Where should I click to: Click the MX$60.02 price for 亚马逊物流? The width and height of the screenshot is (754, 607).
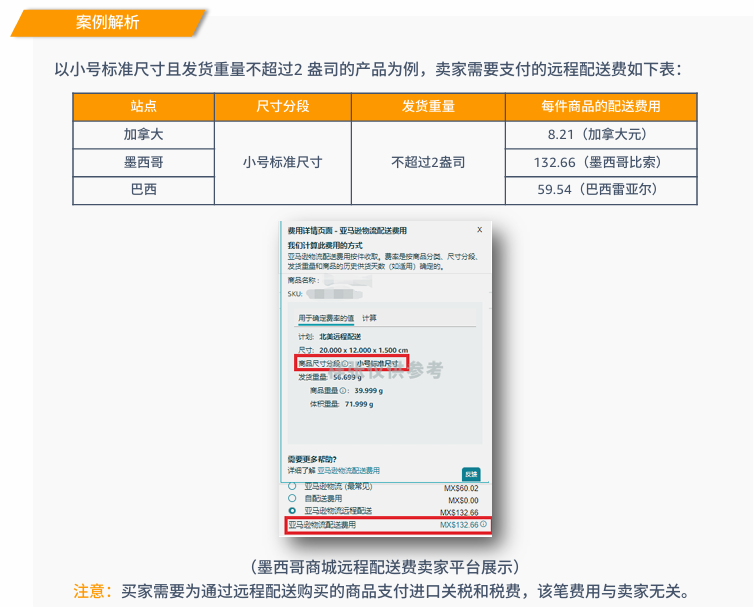pos(461,488)
